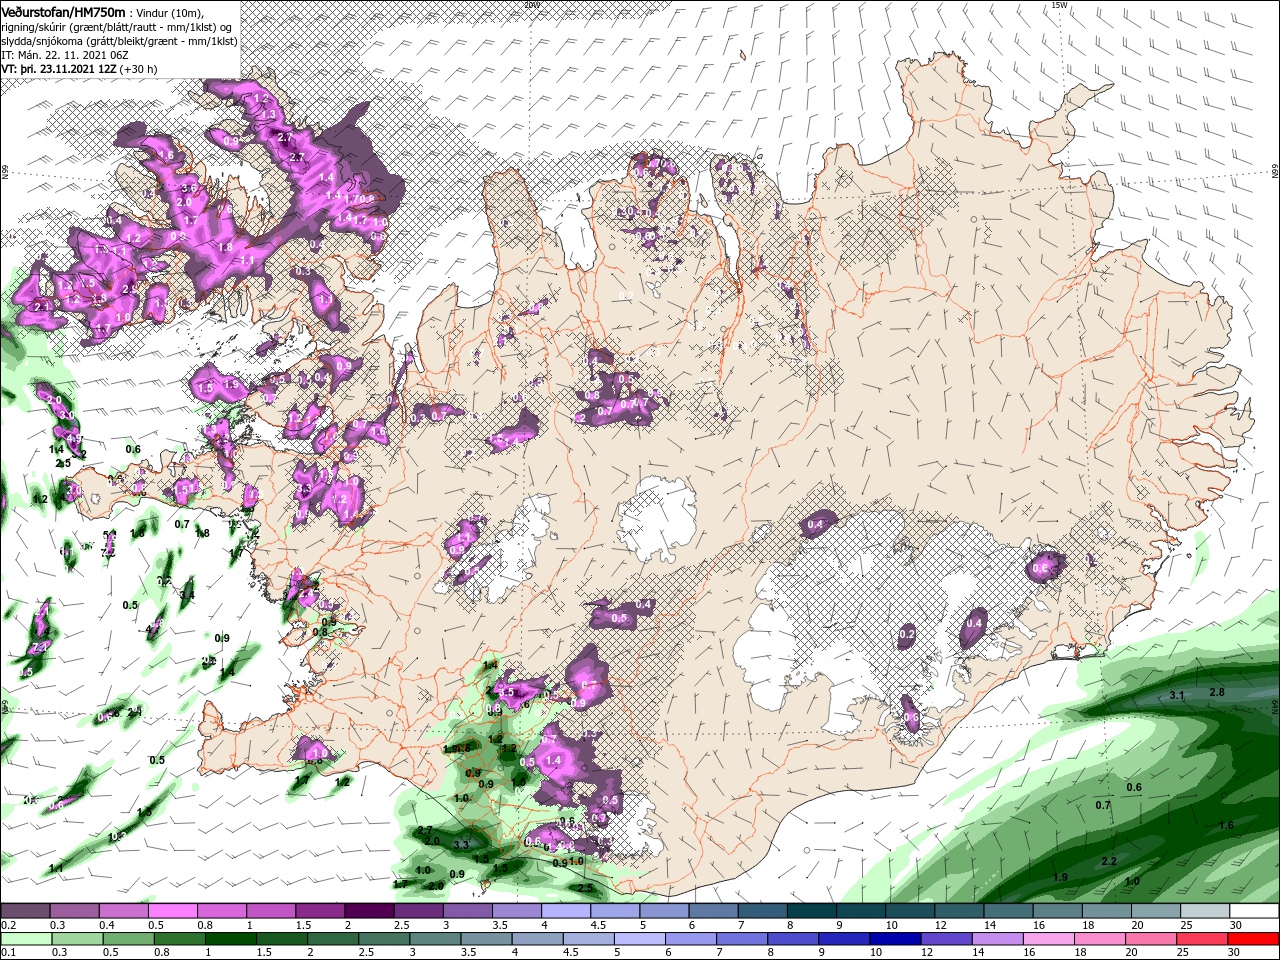Pick upper legend swatch between 1.5 and 2
The height and width of the screenshot is (960, 1280).
[319, 911]
